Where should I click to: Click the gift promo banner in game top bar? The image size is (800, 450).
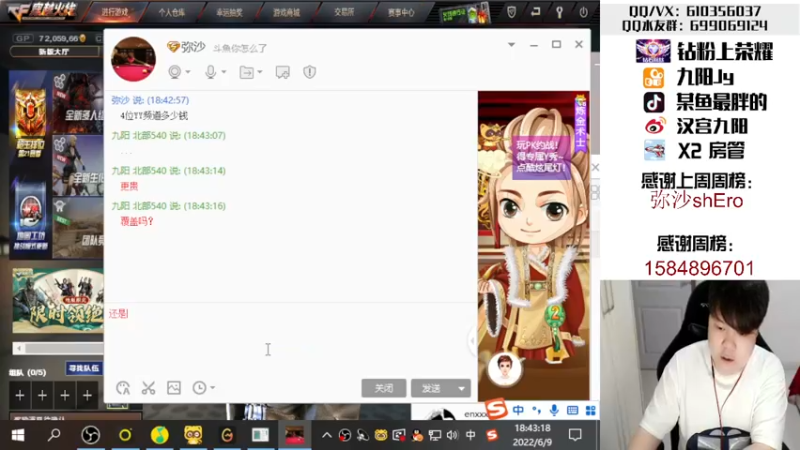(465, 13)
